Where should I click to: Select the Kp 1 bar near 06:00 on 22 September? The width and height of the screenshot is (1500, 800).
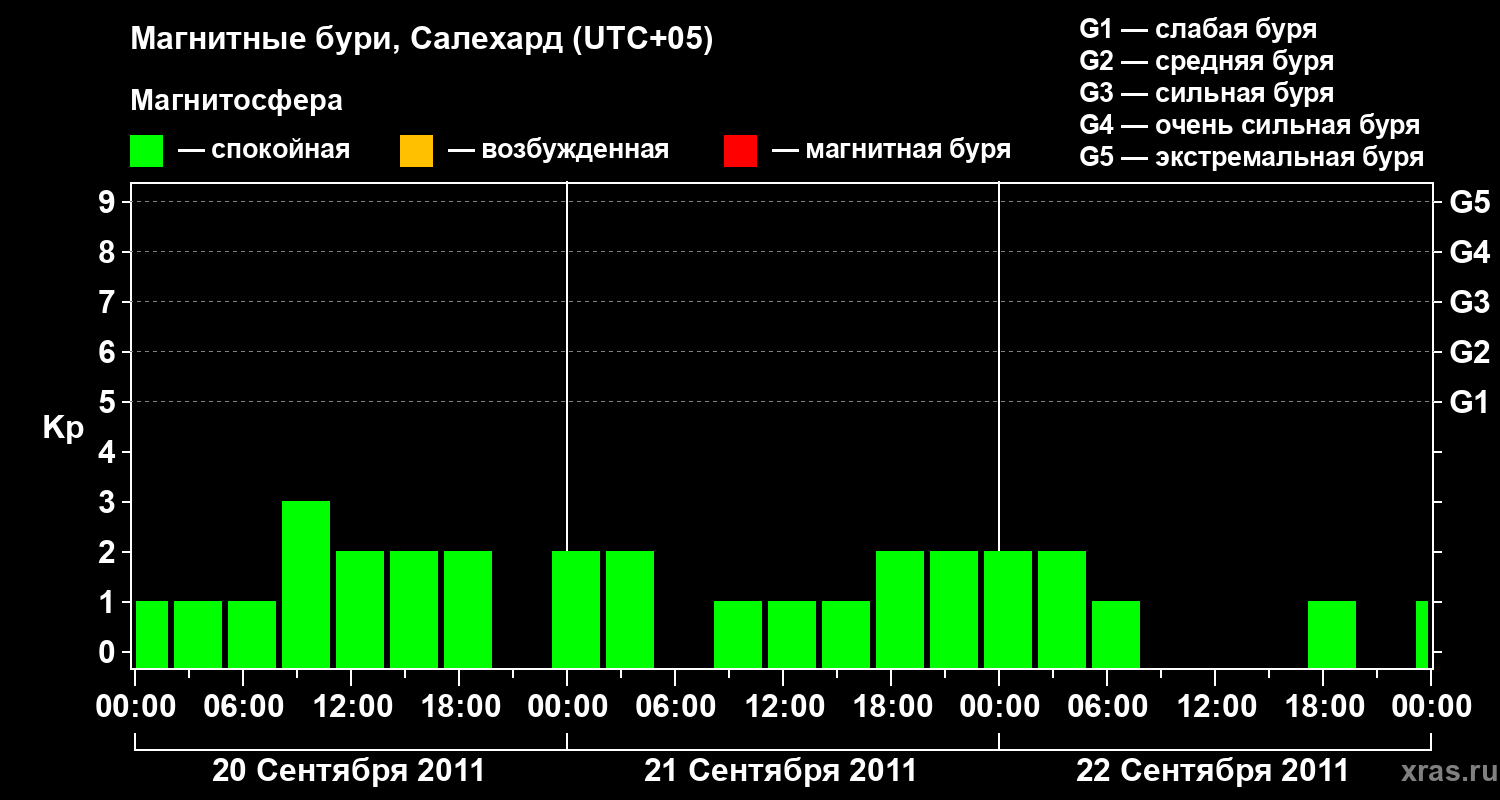click(1116, 634)
